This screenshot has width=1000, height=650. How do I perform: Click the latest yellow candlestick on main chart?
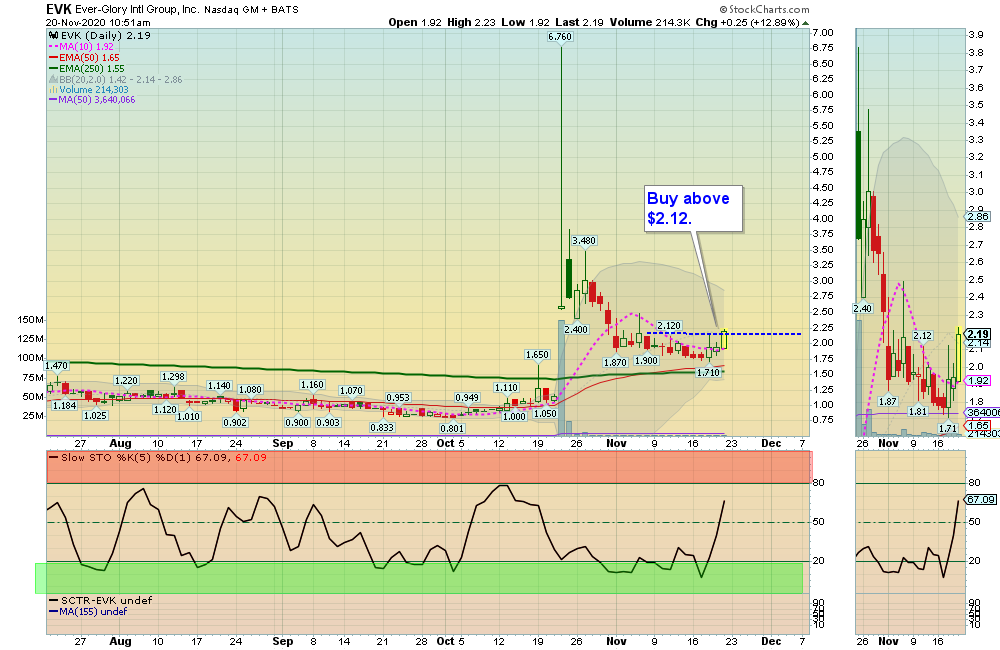pos(724,339)
